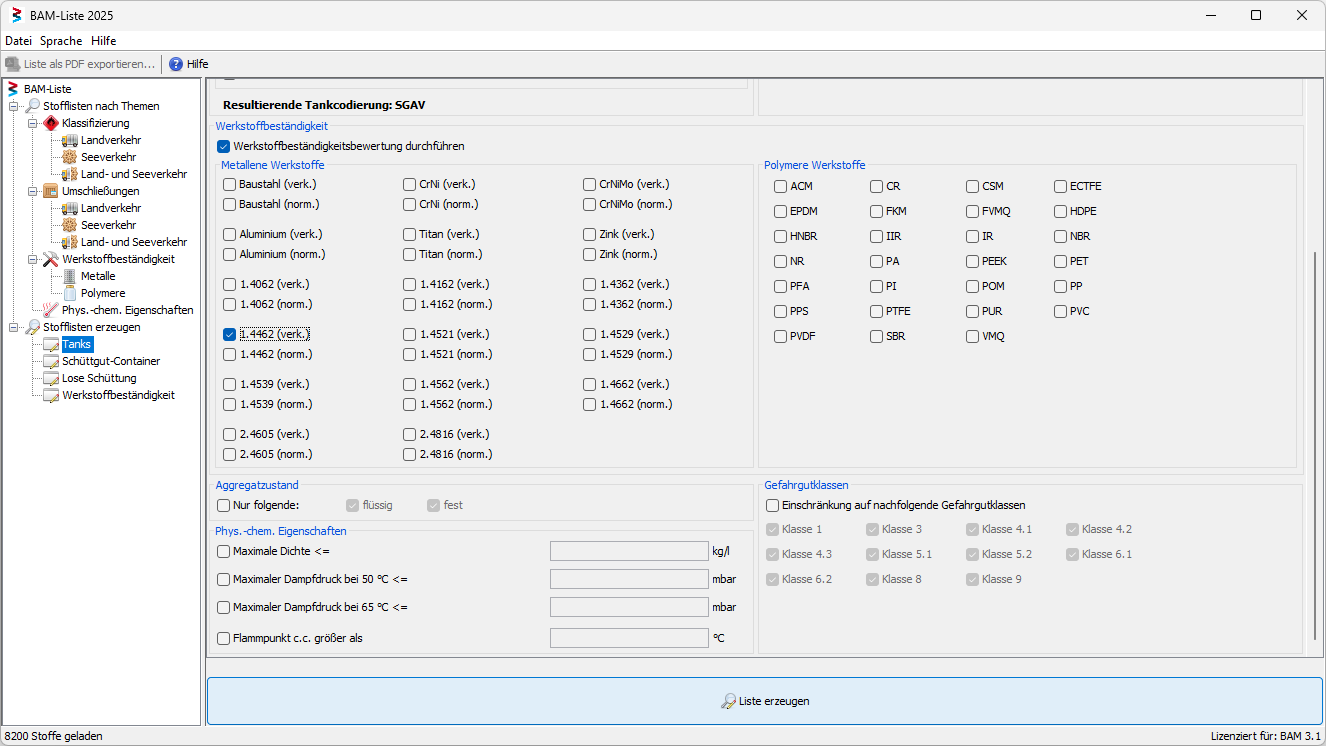The image size is (1326, 746).
Task: Click the Liste erzeugen button
Action: click(764, 701)
